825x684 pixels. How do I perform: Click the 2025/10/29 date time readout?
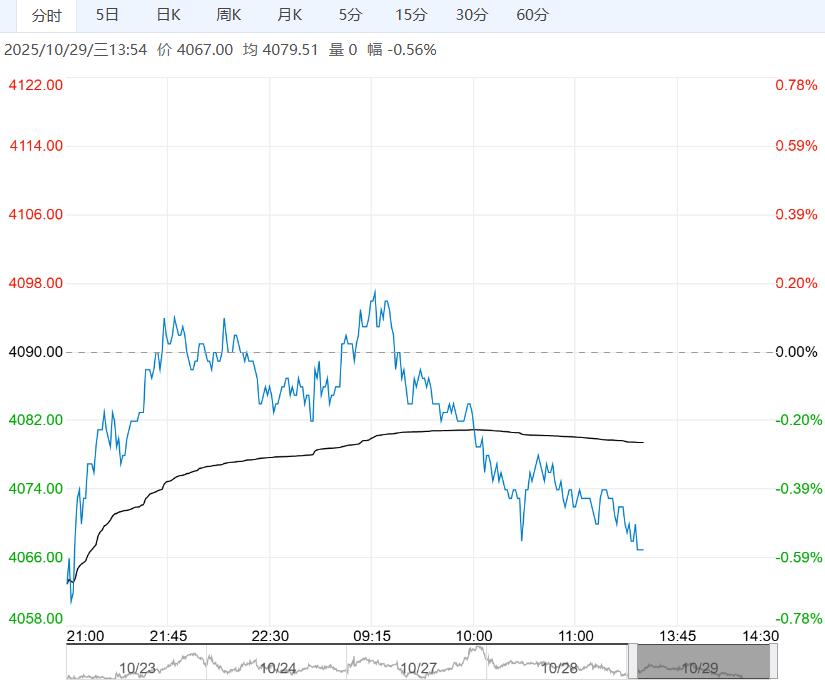75,50
